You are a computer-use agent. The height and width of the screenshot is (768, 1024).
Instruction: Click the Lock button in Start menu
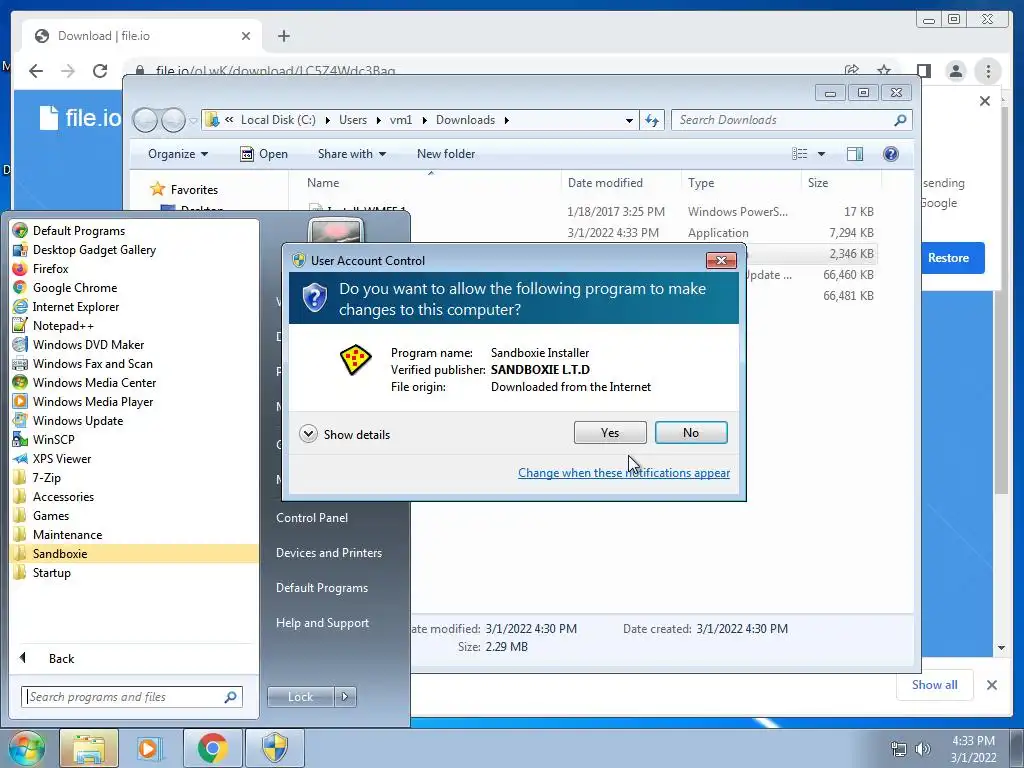coord(300,697)
